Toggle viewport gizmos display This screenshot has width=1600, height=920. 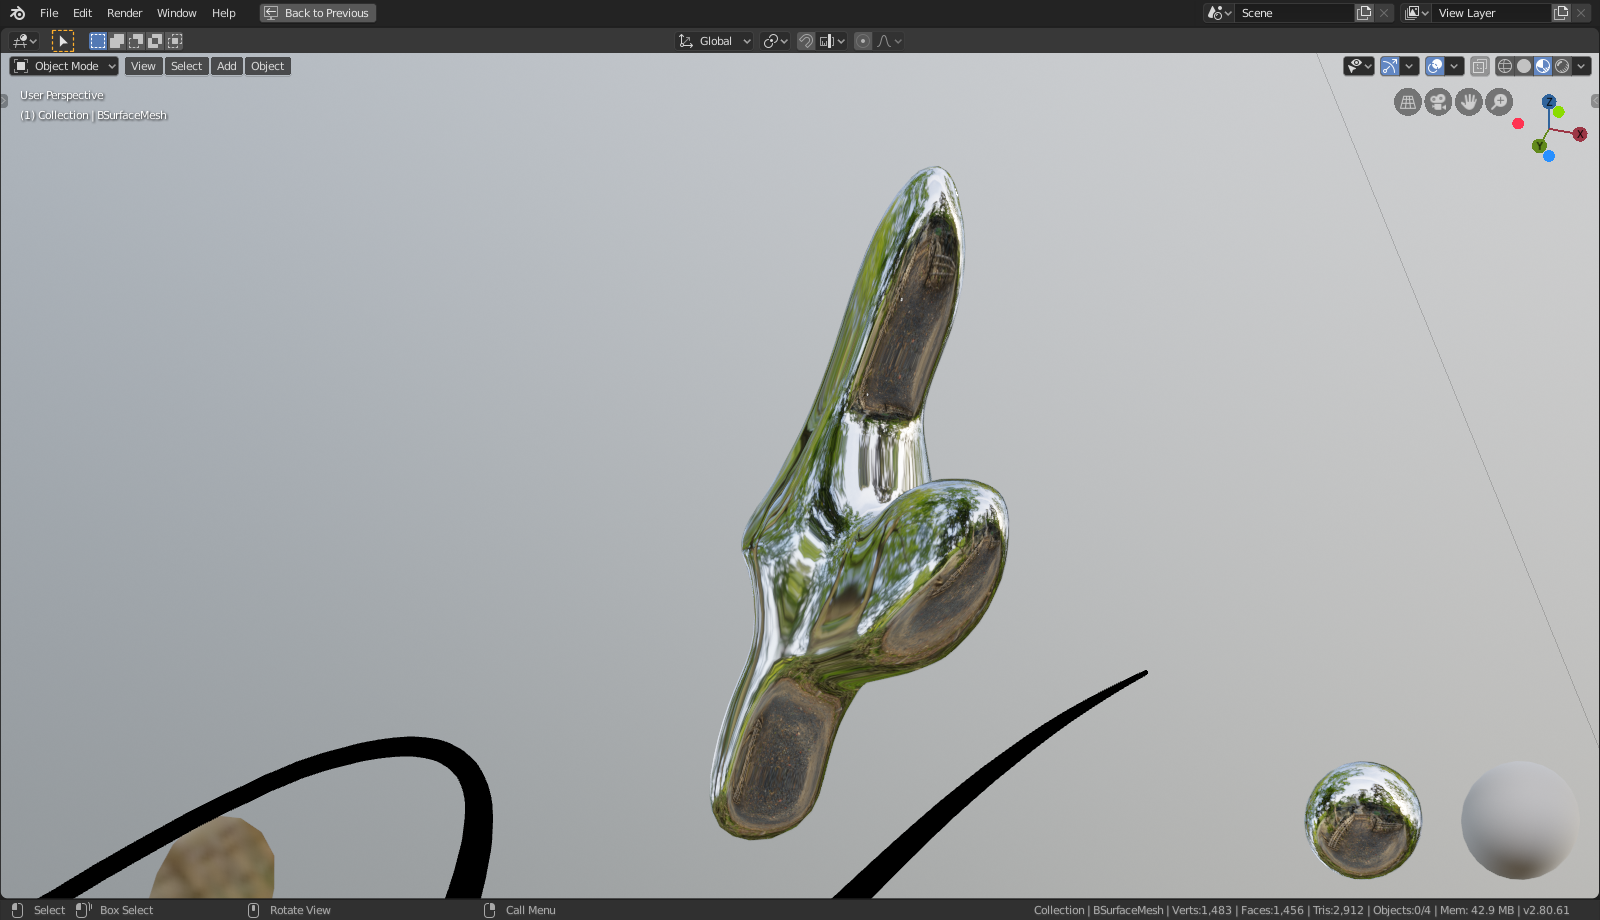[x=1389, y=66]
